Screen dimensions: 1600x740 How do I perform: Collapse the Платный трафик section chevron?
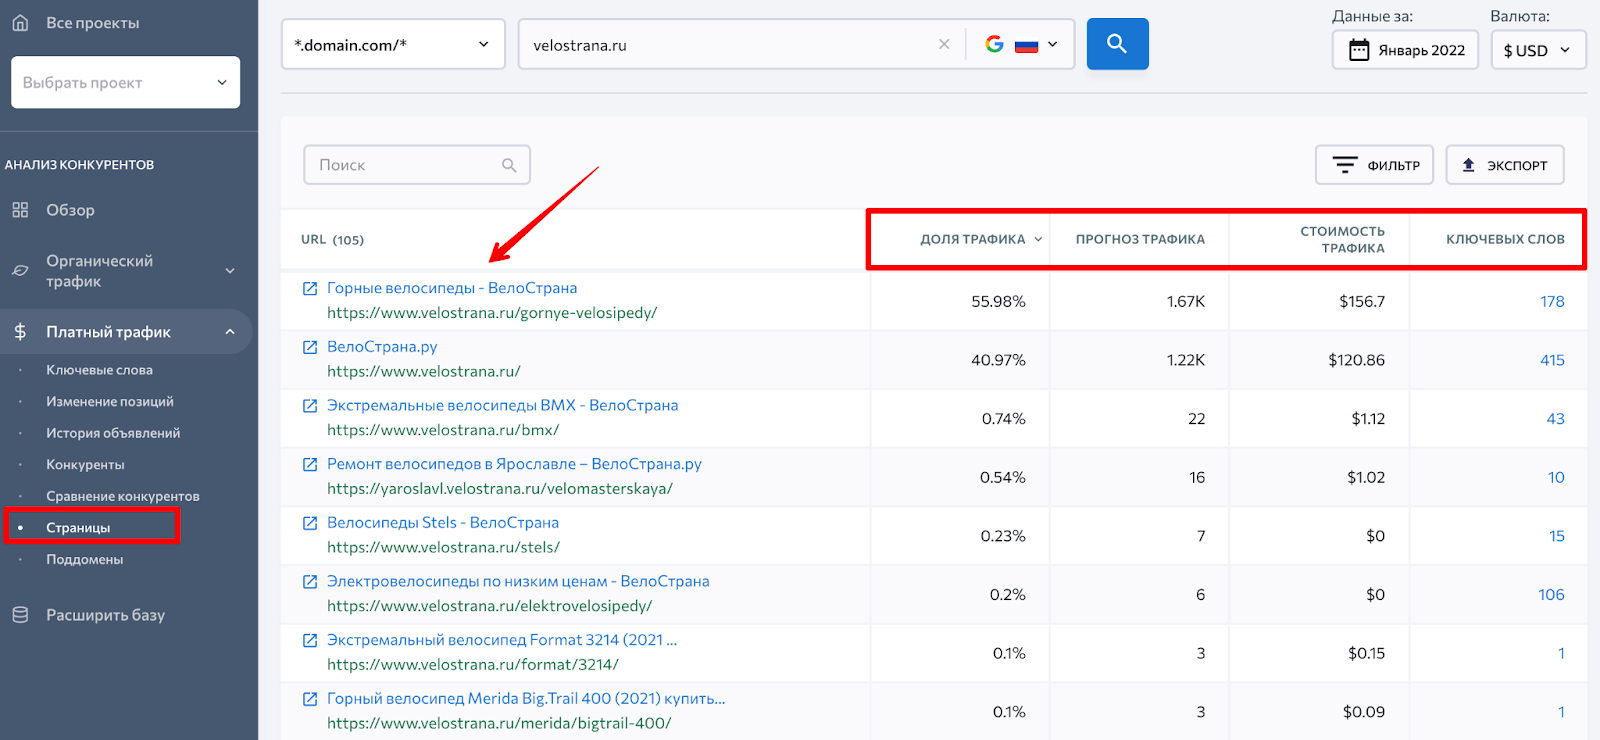click(230, 332)
